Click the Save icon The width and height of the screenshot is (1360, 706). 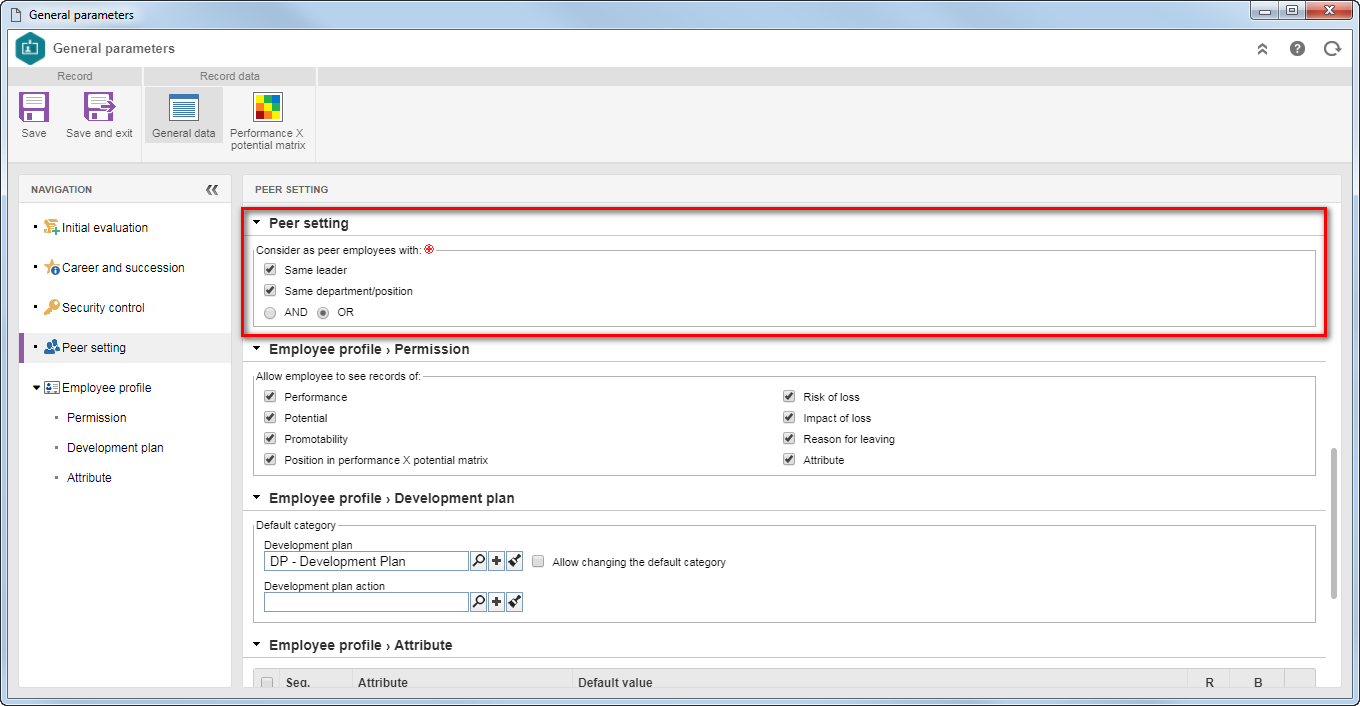pyautogui.click(x=34, y=107)
